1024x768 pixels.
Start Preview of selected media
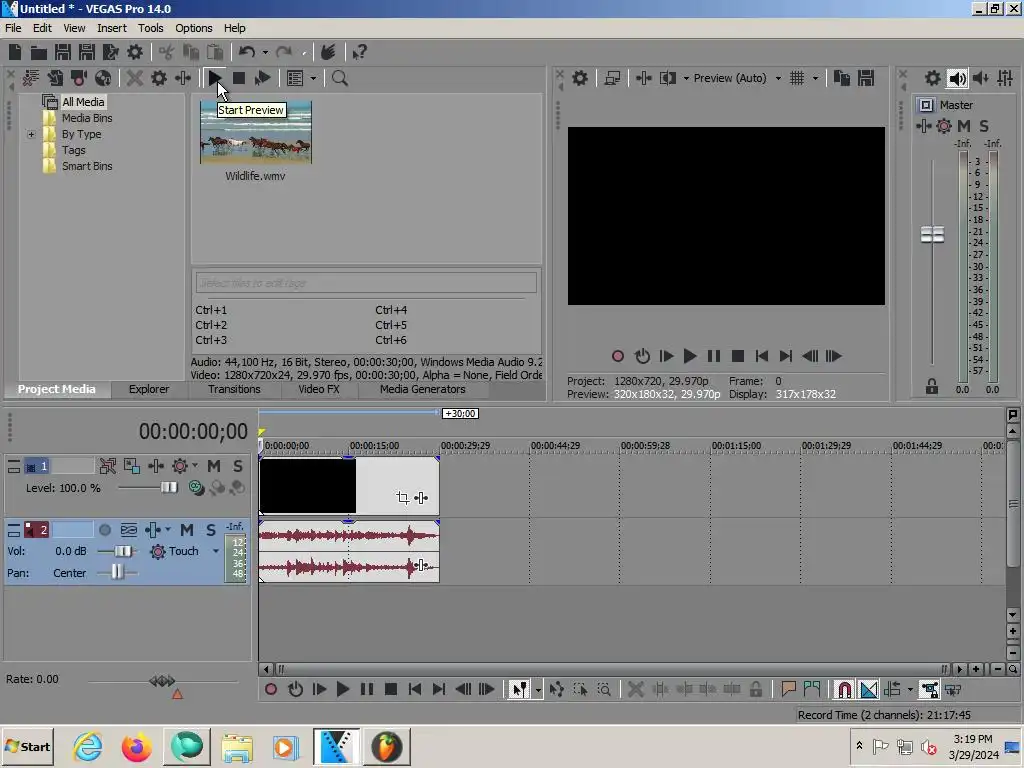(x=215, y=78)
